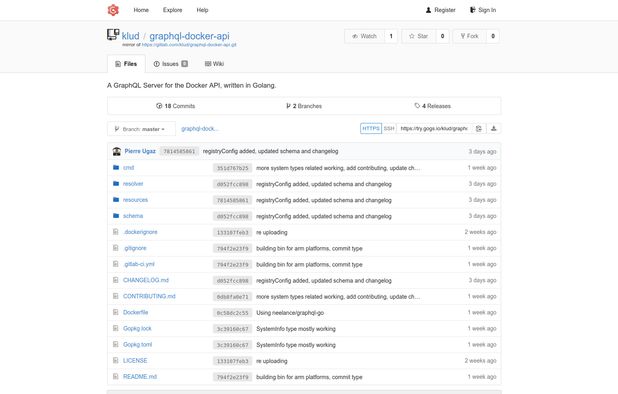Click the file icon beside README.md
Viewport: 618px width, 394px height.
pyautogui.click(x=115, y=376)
